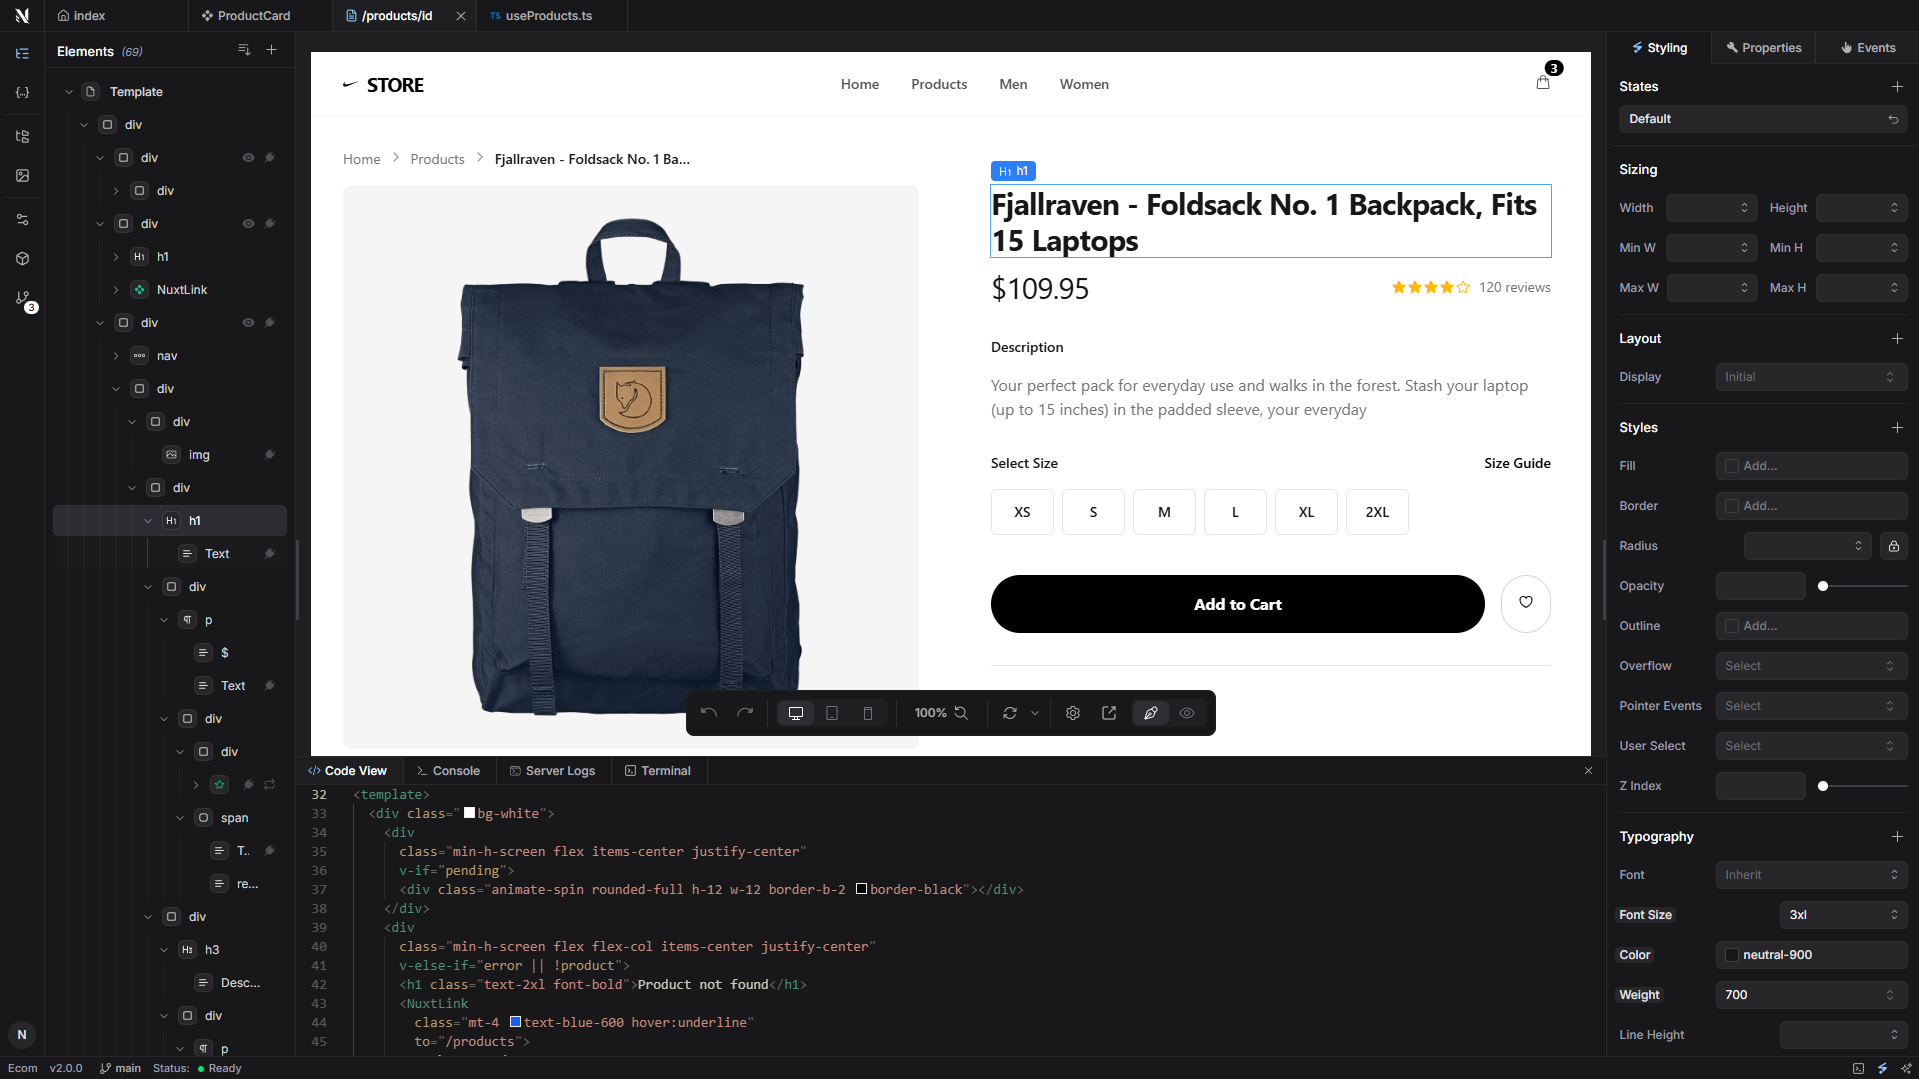Open the Display dropdown
The image size is (1919, 1079).
(1811, 377)
